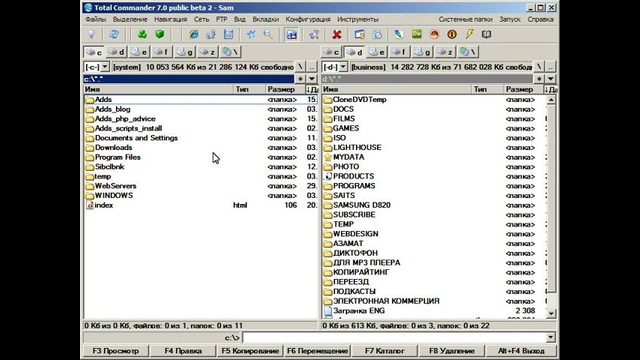Click the Internet Explorer toolbar icon

pyautogui.click(x=193, y=34)
